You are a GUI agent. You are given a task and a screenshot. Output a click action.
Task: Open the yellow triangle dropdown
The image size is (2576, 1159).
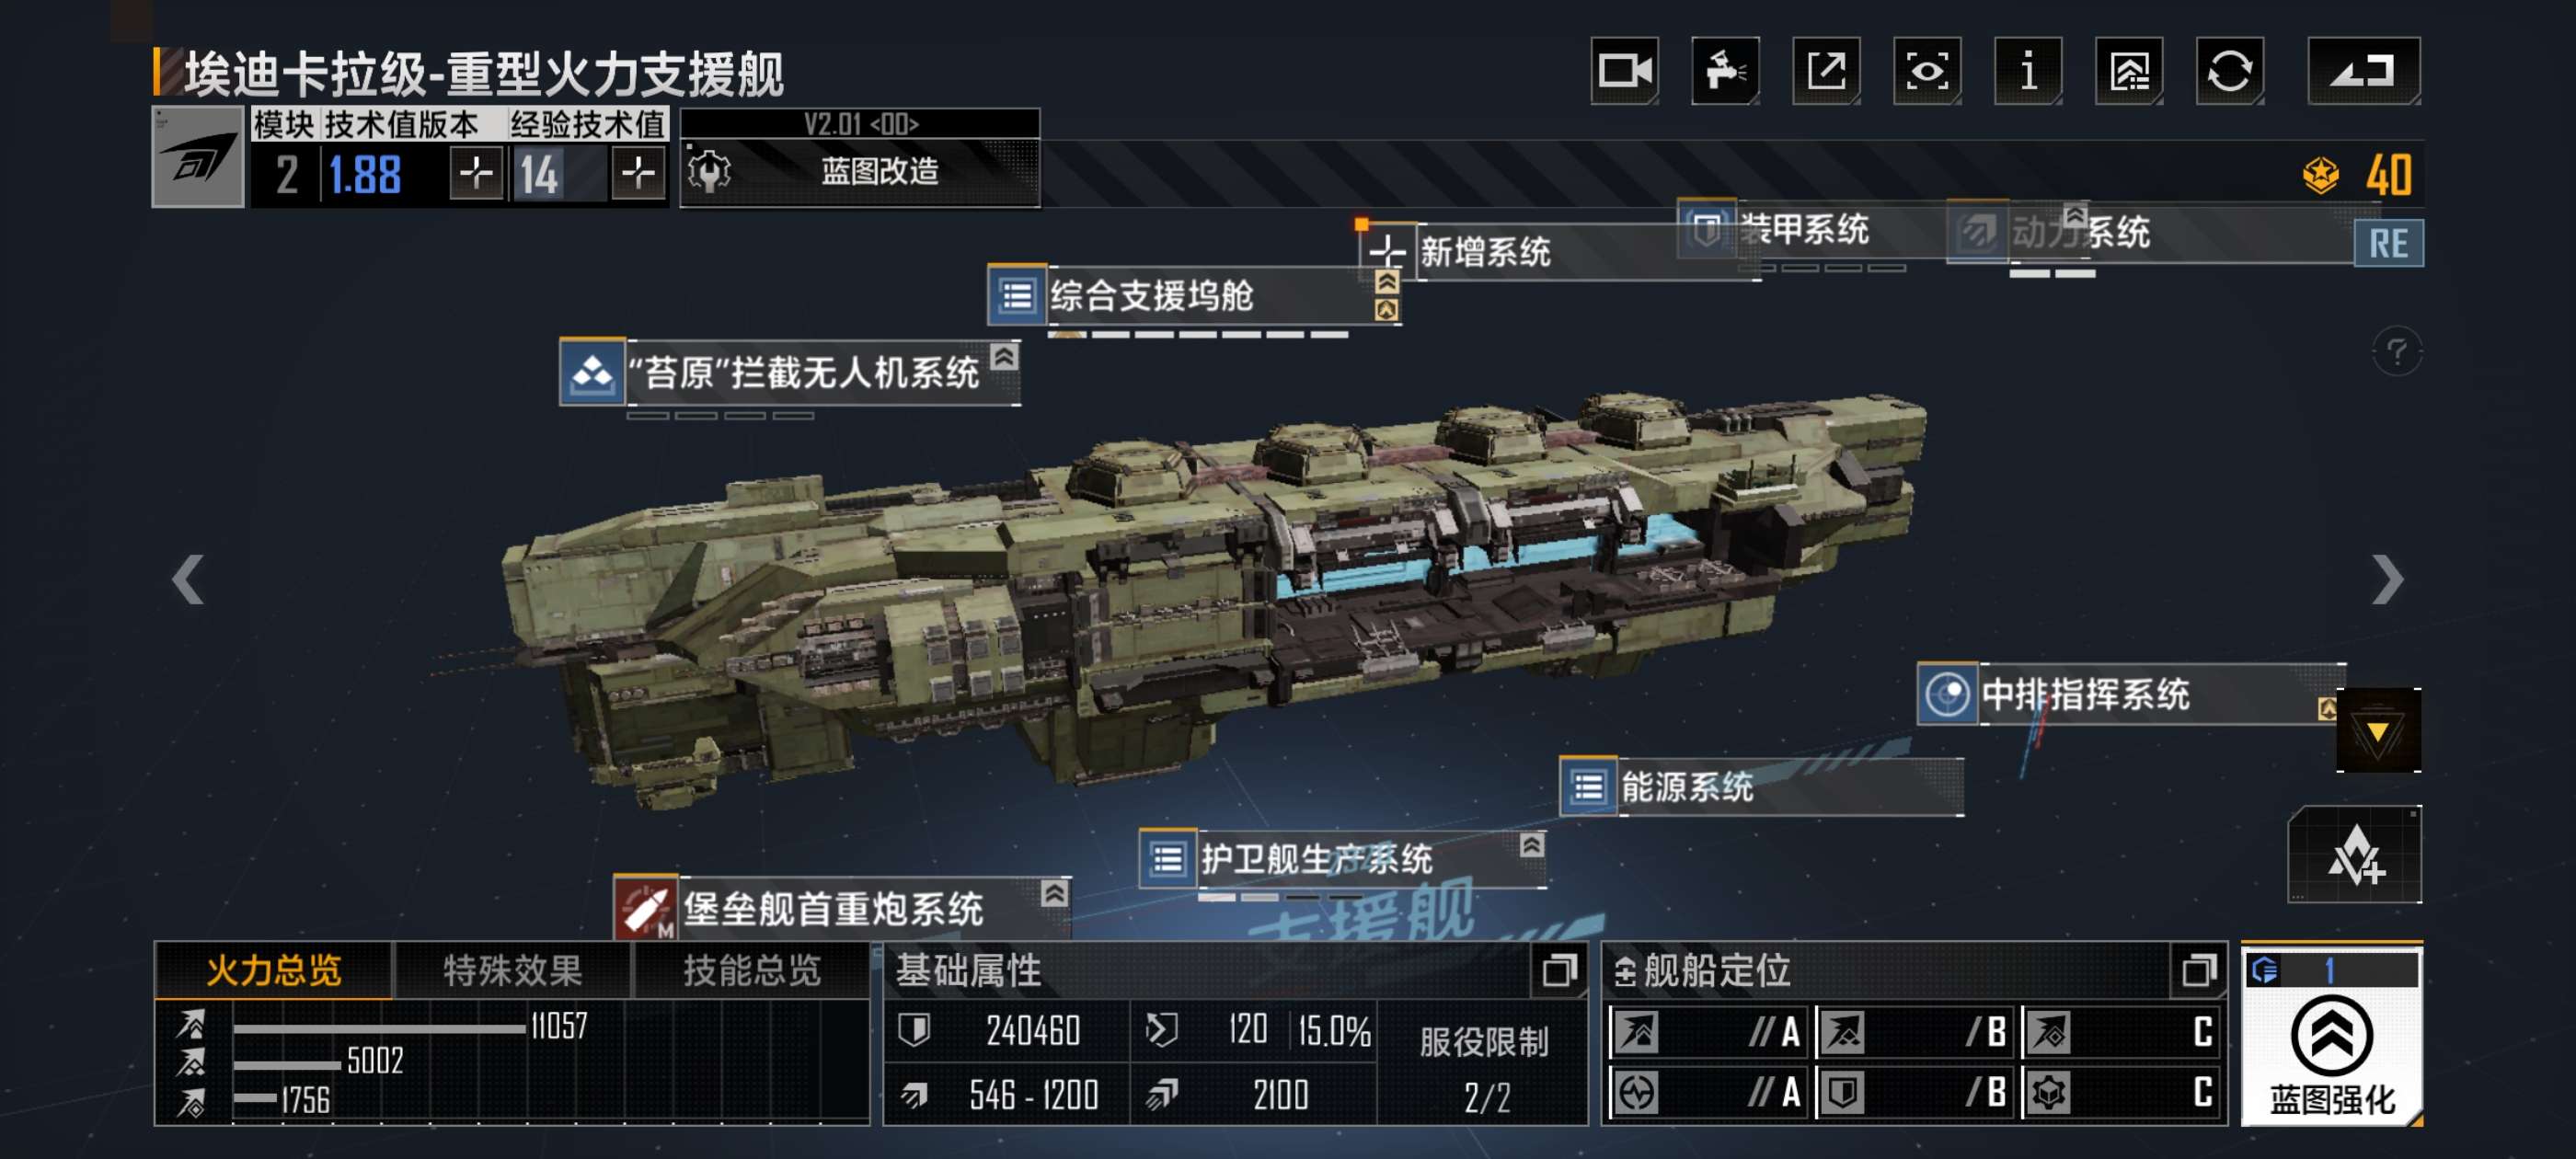(x=2378, y=731)
